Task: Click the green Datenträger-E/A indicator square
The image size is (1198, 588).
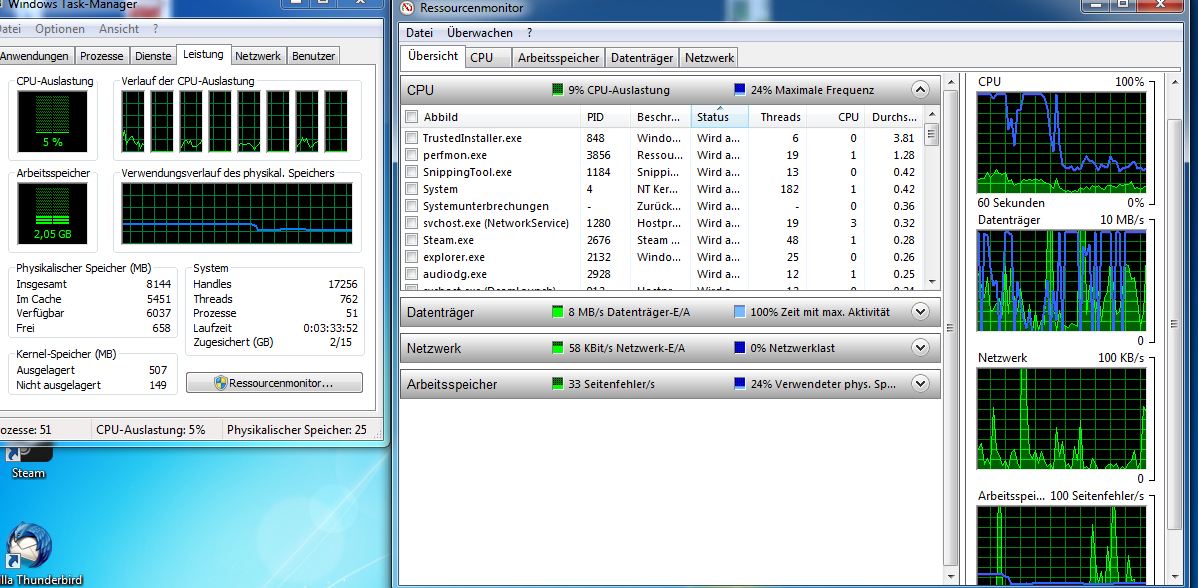Action: (x=558, y=312)
